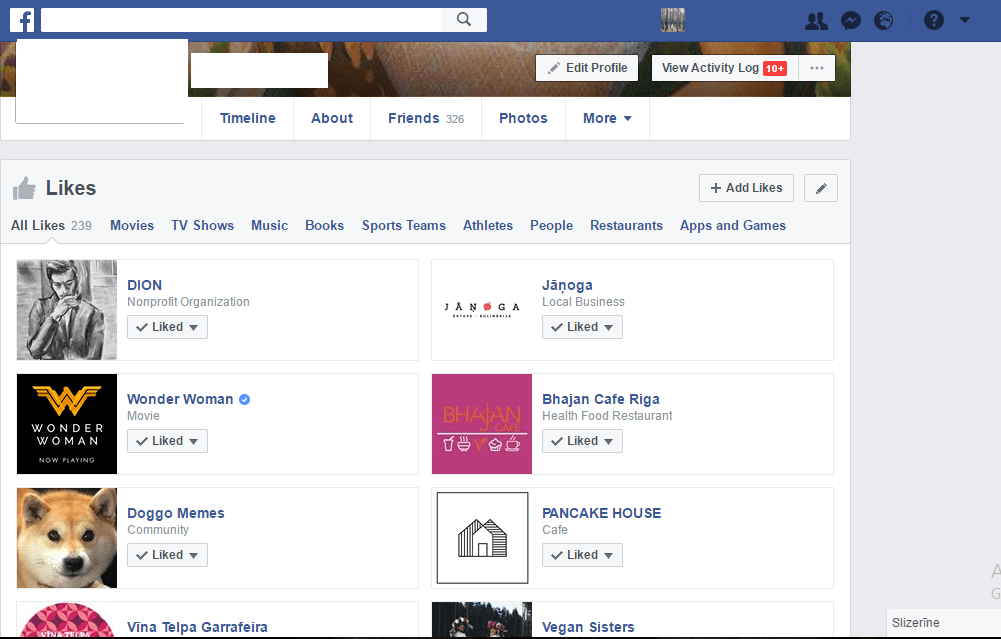Click the Add Likes button
The image size is (1001, 639).
[x=746, y=188]
